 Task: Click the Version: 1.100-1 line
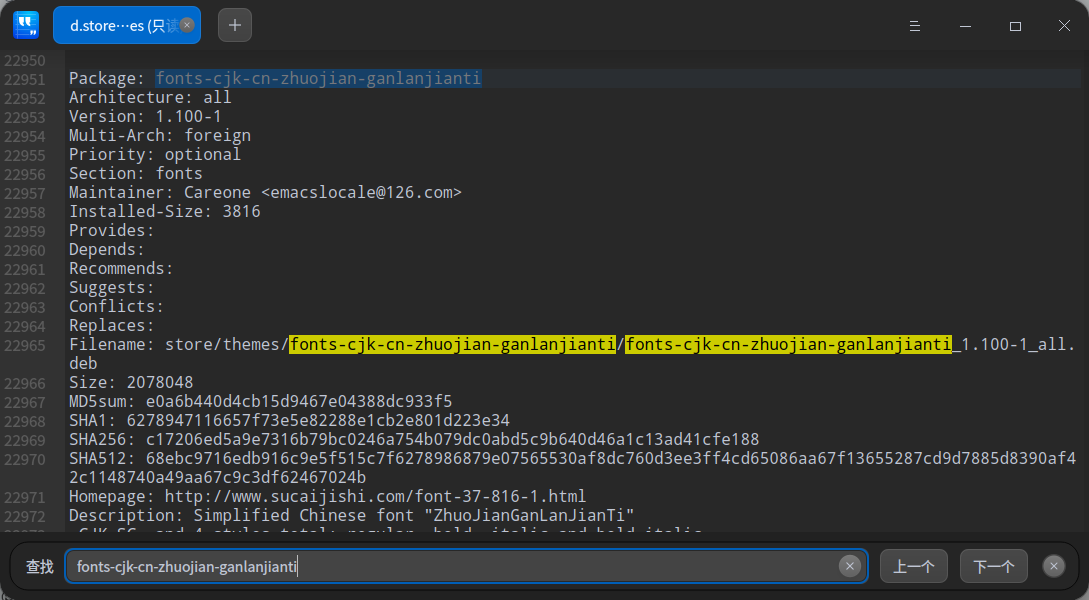[x=145, y=117]
